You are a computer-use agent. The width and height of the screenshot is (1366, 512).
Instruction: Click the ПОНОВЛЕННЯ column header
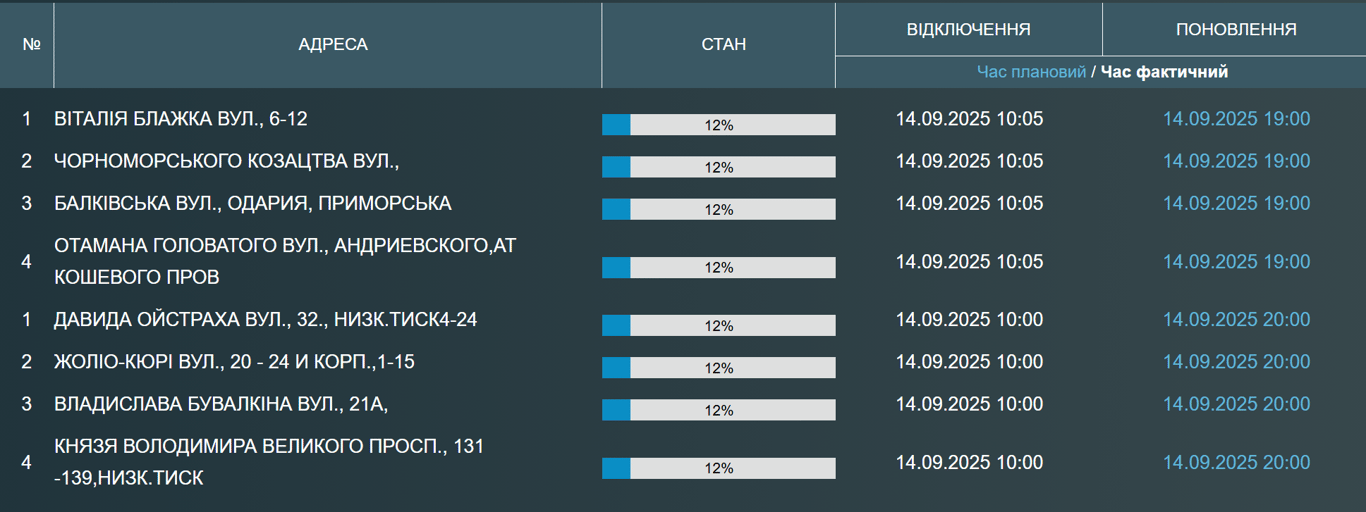pyautogui.click(x=1236, y=29)
